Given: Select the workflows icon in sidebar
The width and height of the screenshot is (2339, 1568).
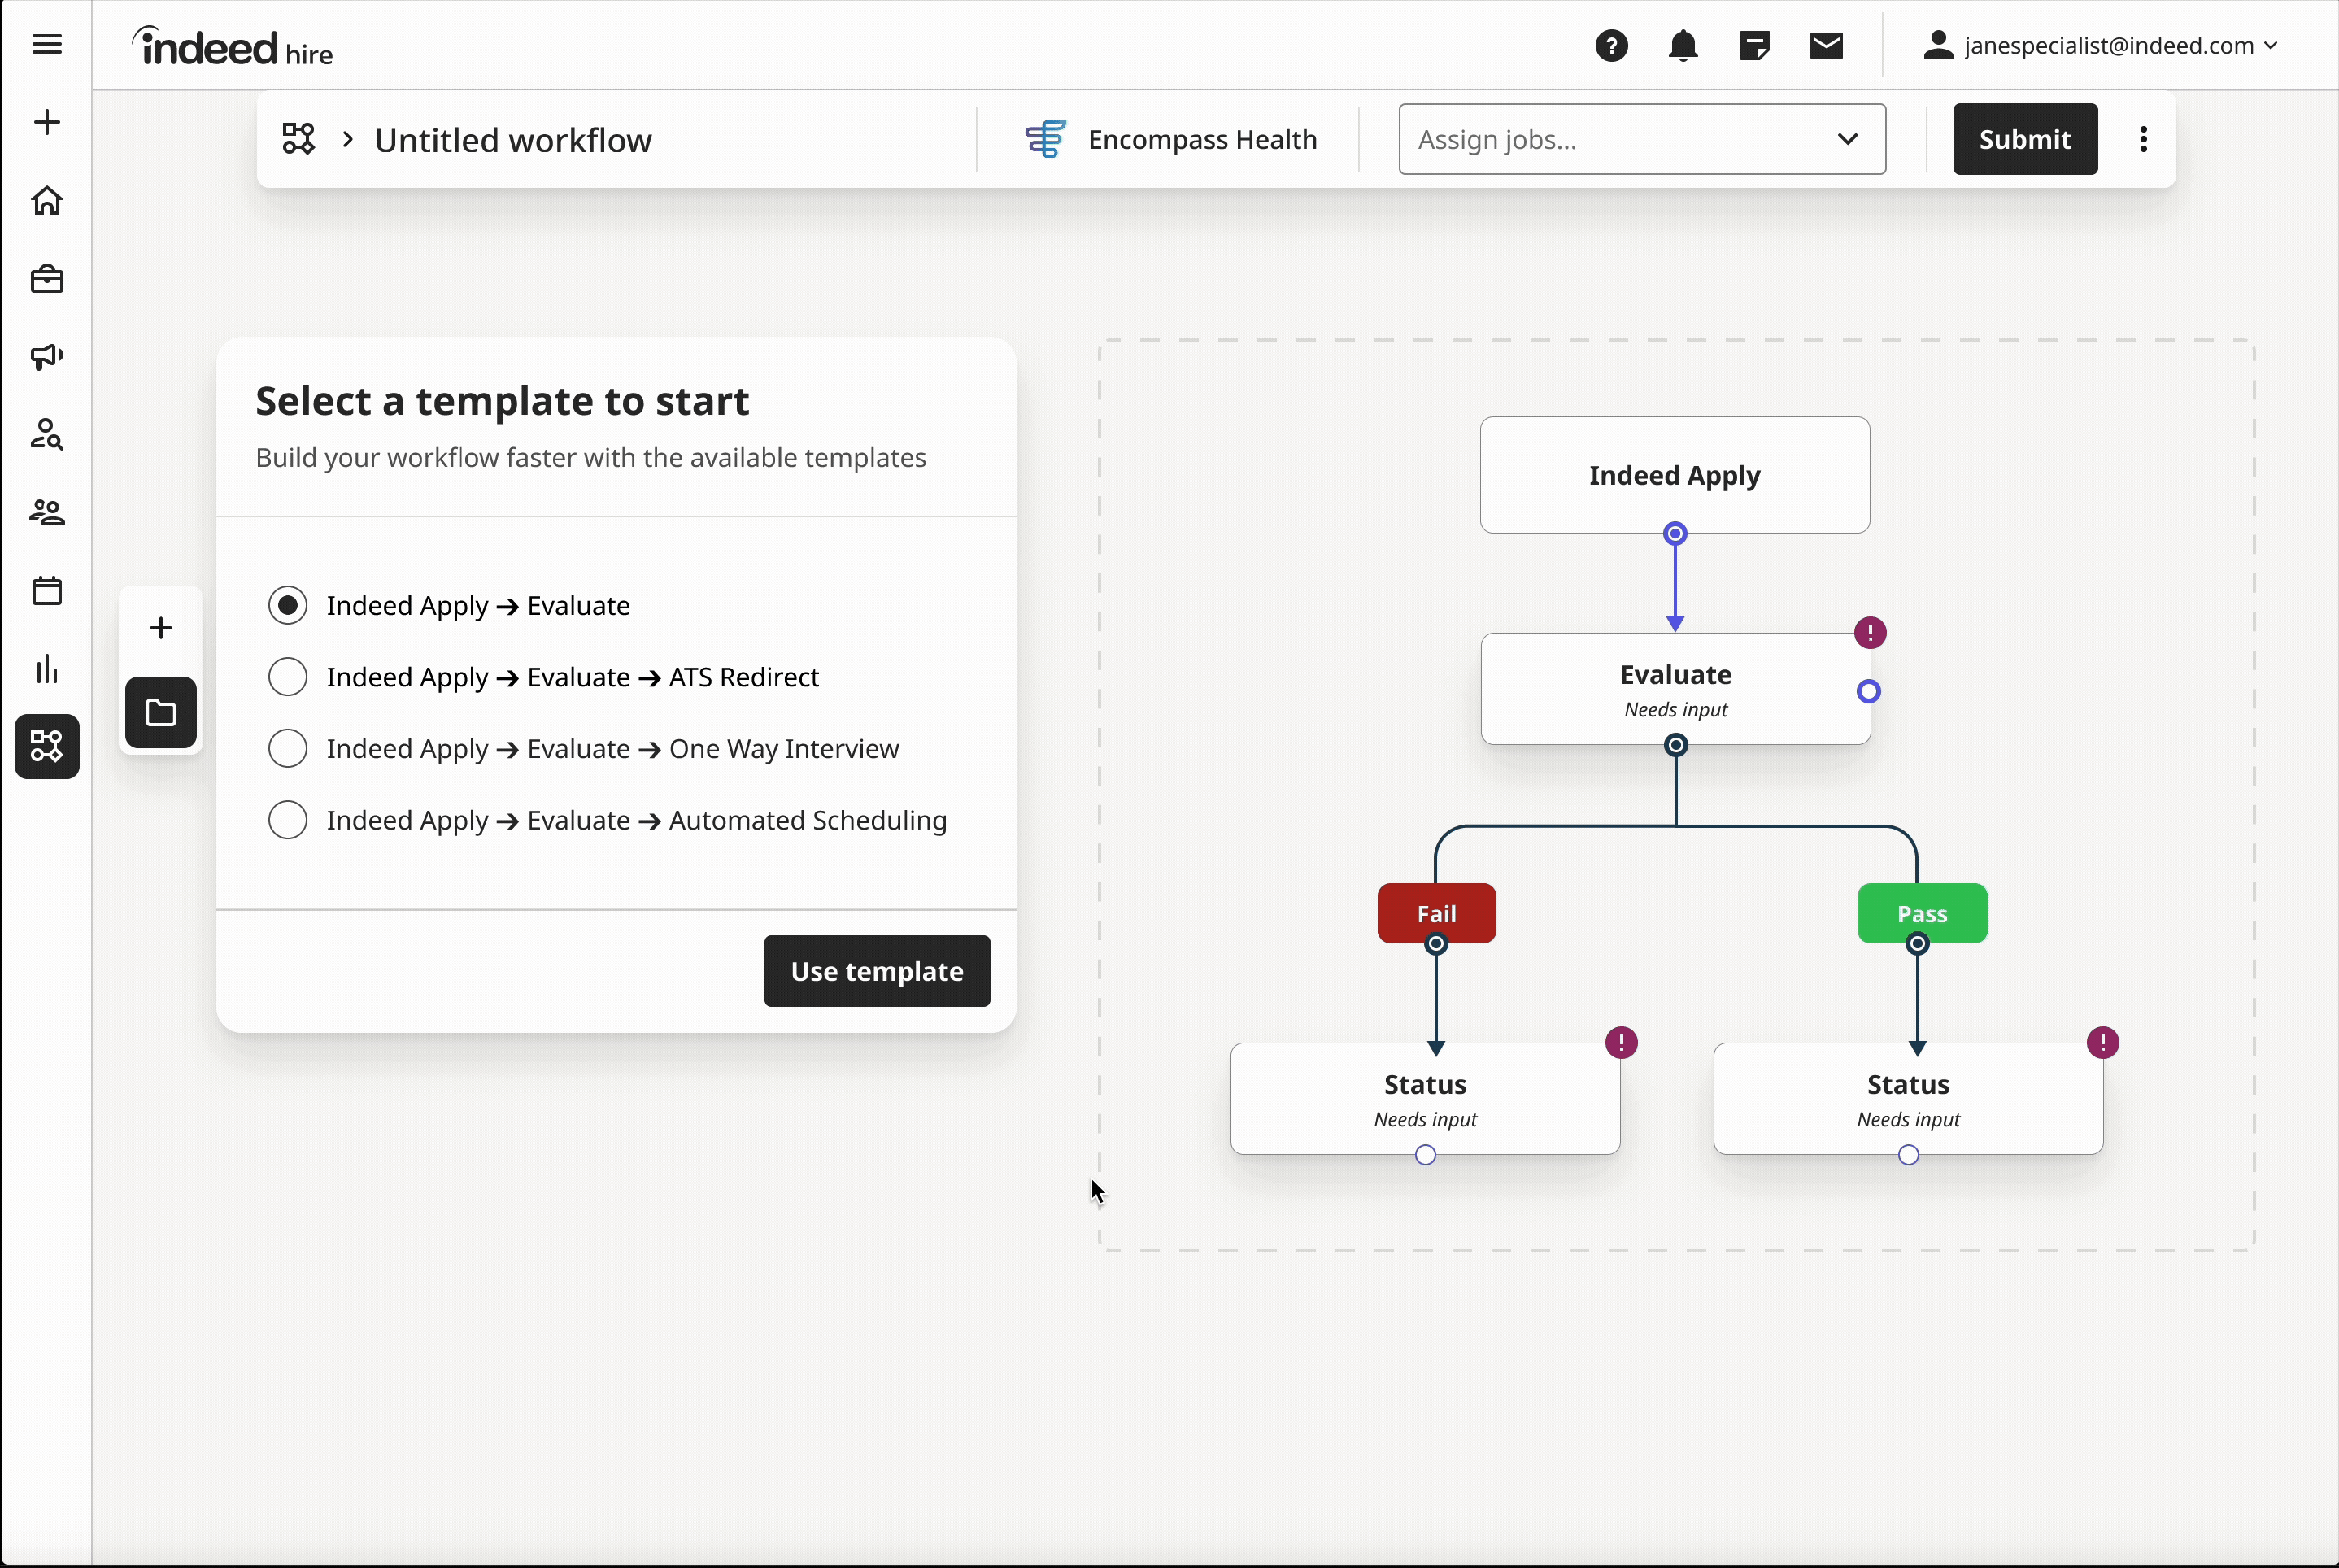Looking at the screenshot, I should 47,746.
